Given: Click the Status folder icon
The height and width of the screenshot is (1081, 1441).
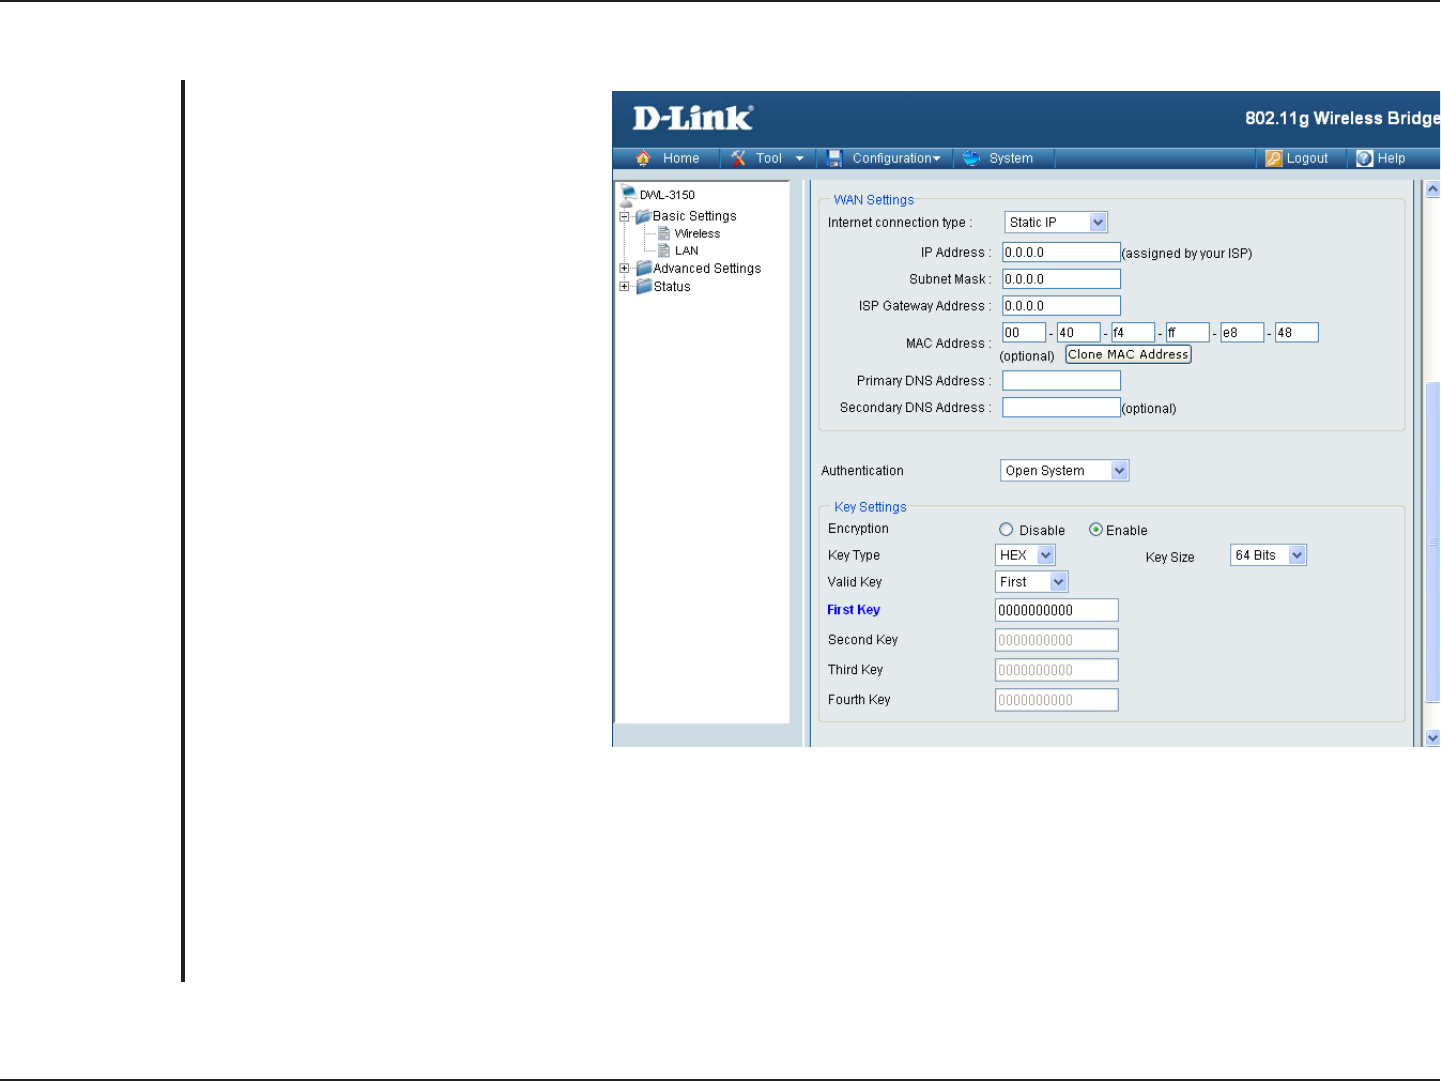Looking at the screenshot, I should click(644, 286).
